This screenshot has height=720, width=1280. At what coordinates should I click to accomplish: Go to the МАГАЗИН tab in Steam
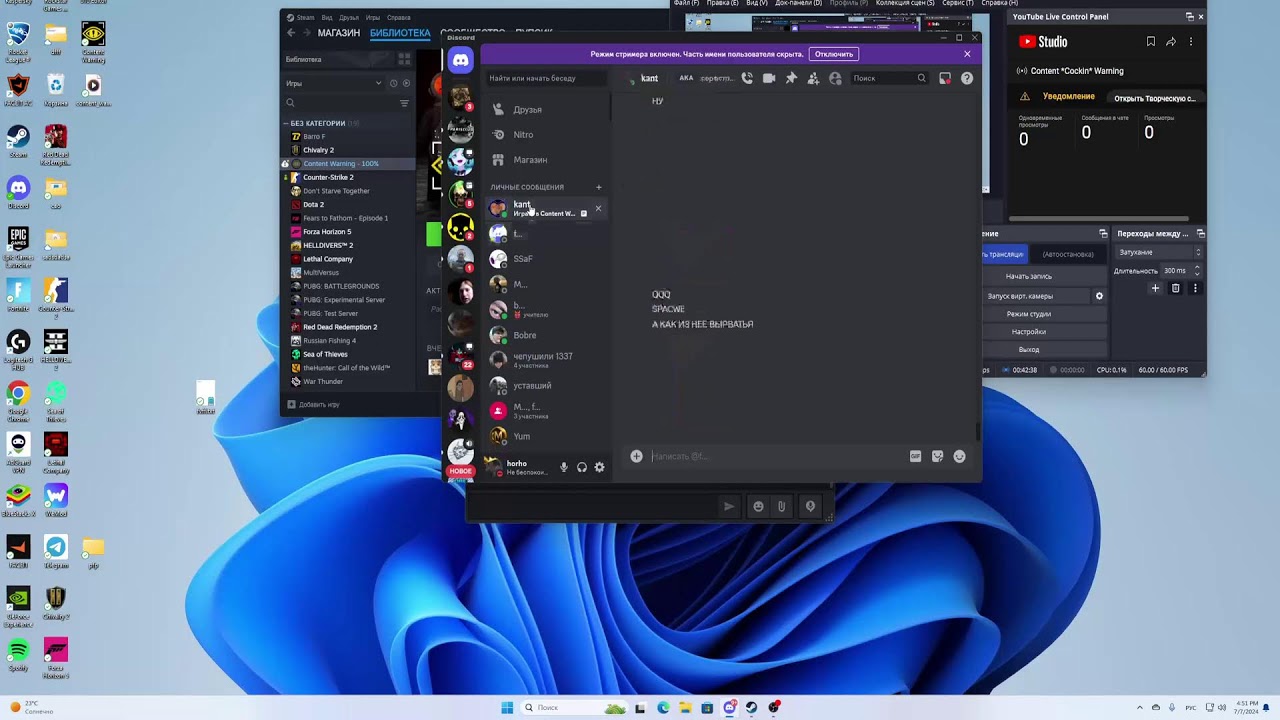pos(338,33)
